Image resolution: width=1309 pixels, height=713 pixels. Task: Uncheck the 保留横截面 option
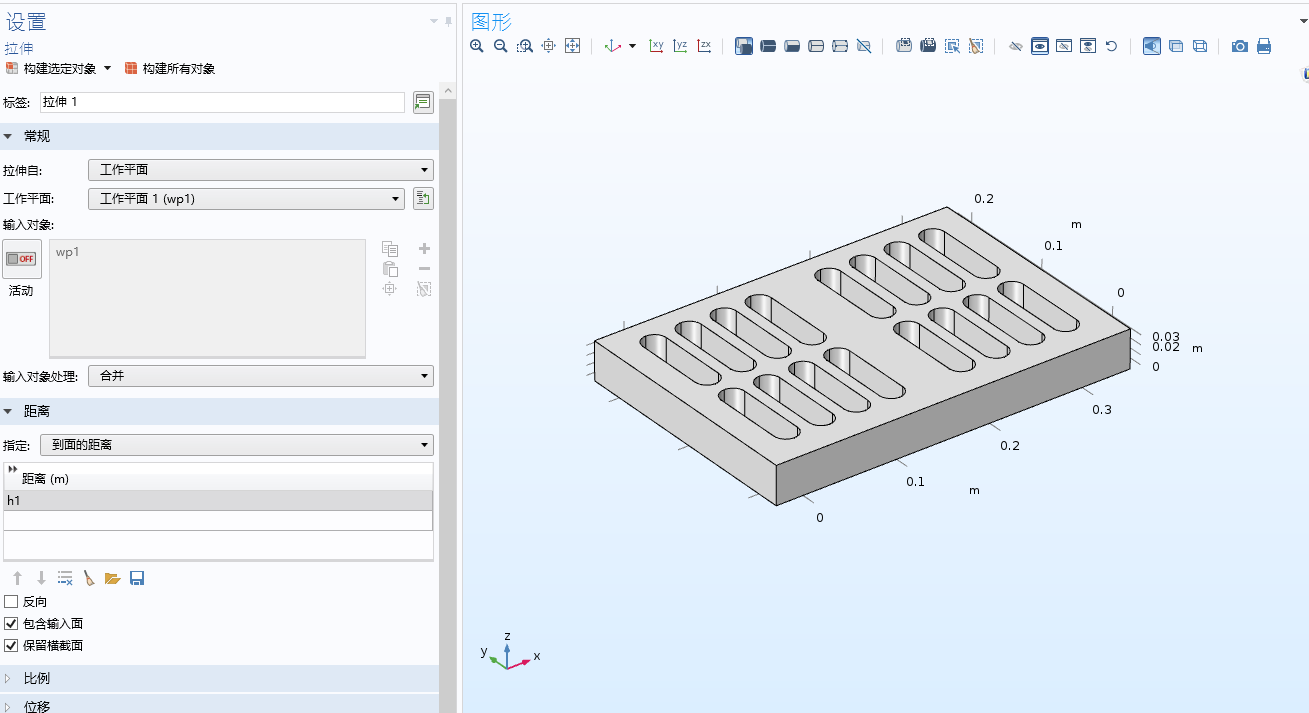[x=12, y=646]
